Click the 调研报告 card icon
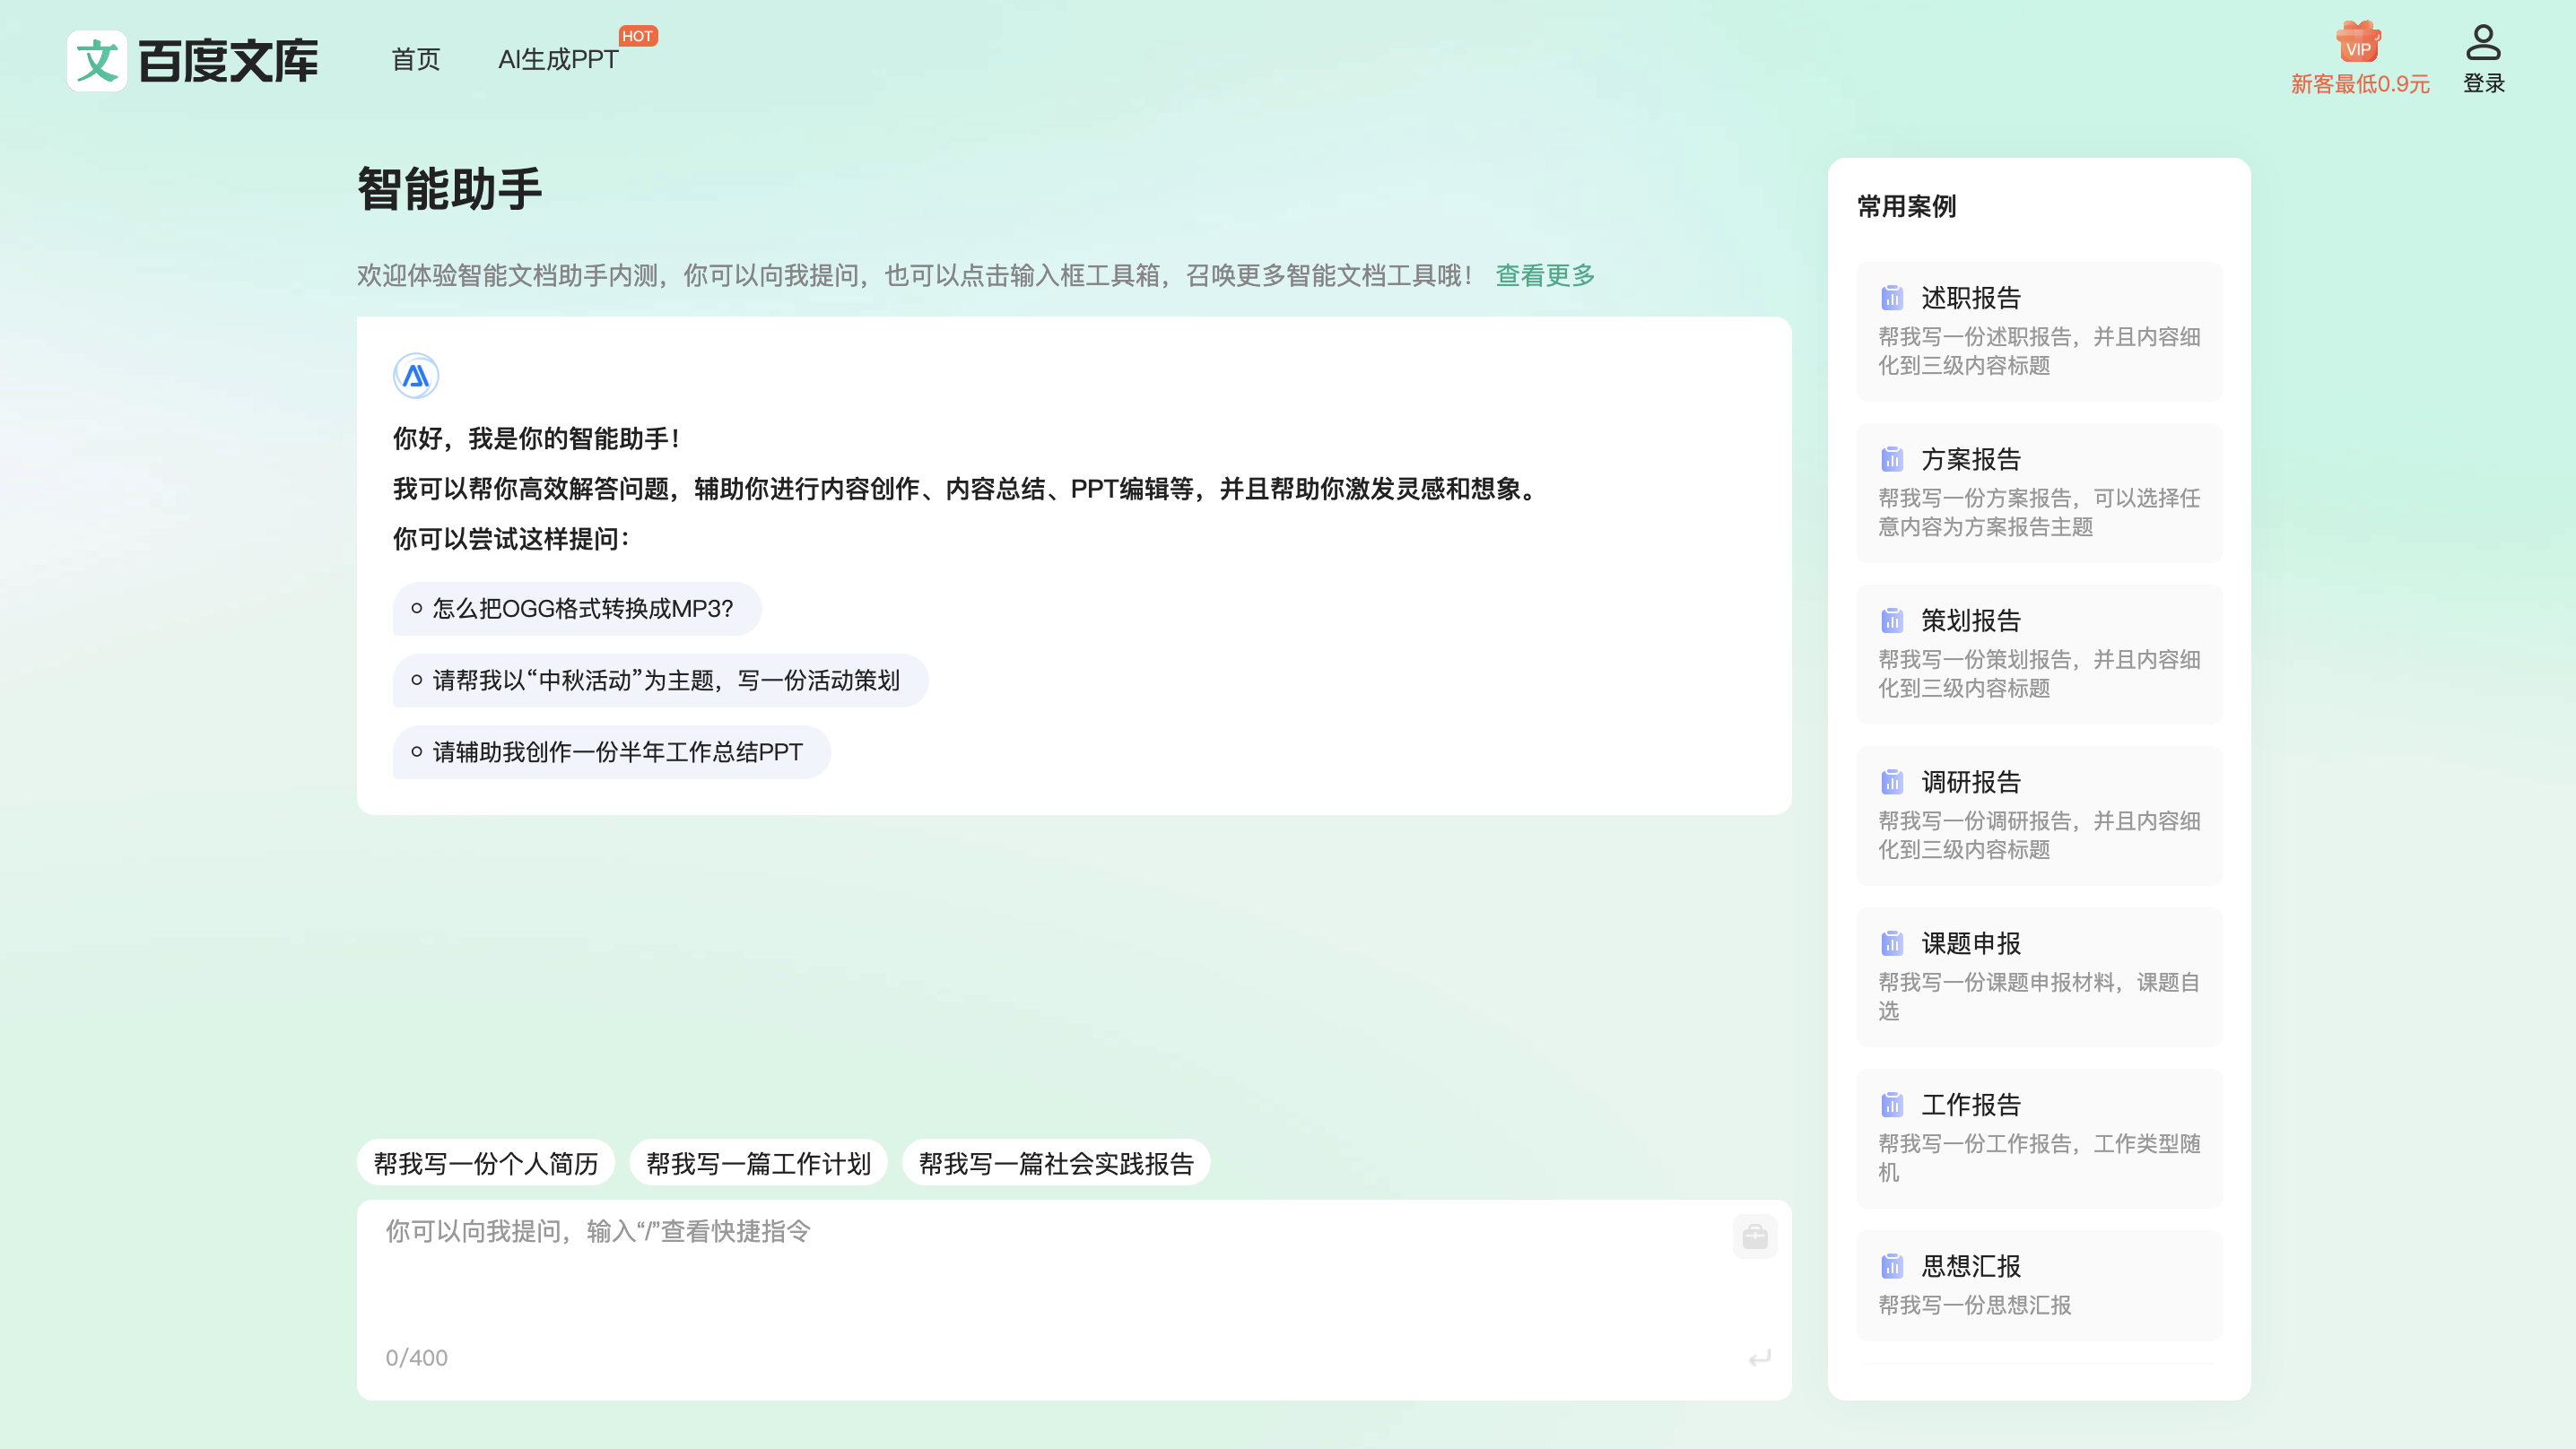The width and height of the screenshot is (2576, 1449). (x=1892, y=781)
